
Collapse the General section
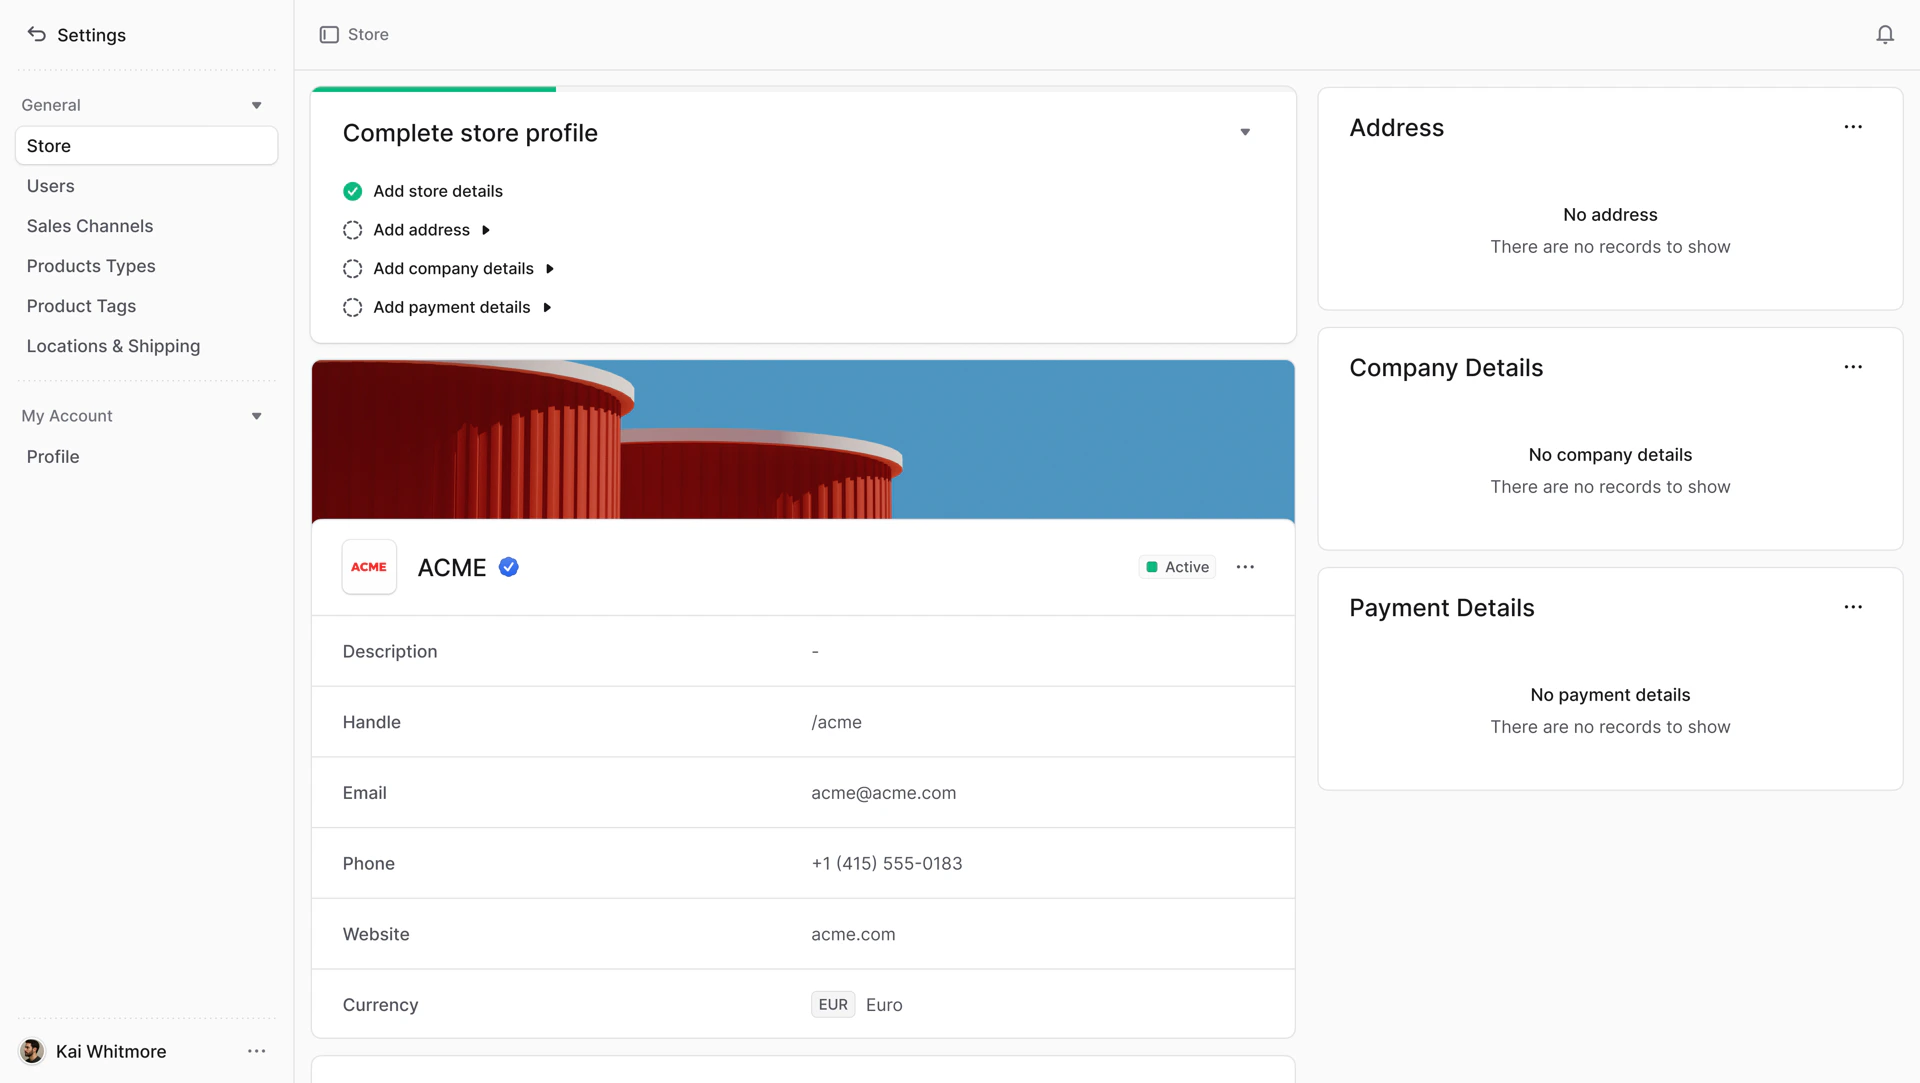(x=257, y=105)
